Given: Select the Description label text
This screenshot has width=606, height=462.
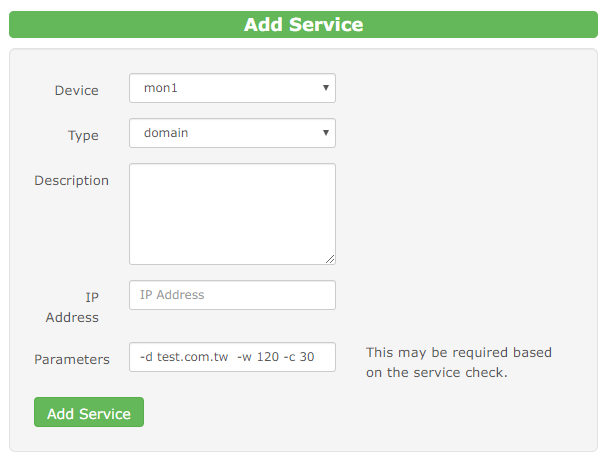Looking at the screenshot, I should point(71,180).
